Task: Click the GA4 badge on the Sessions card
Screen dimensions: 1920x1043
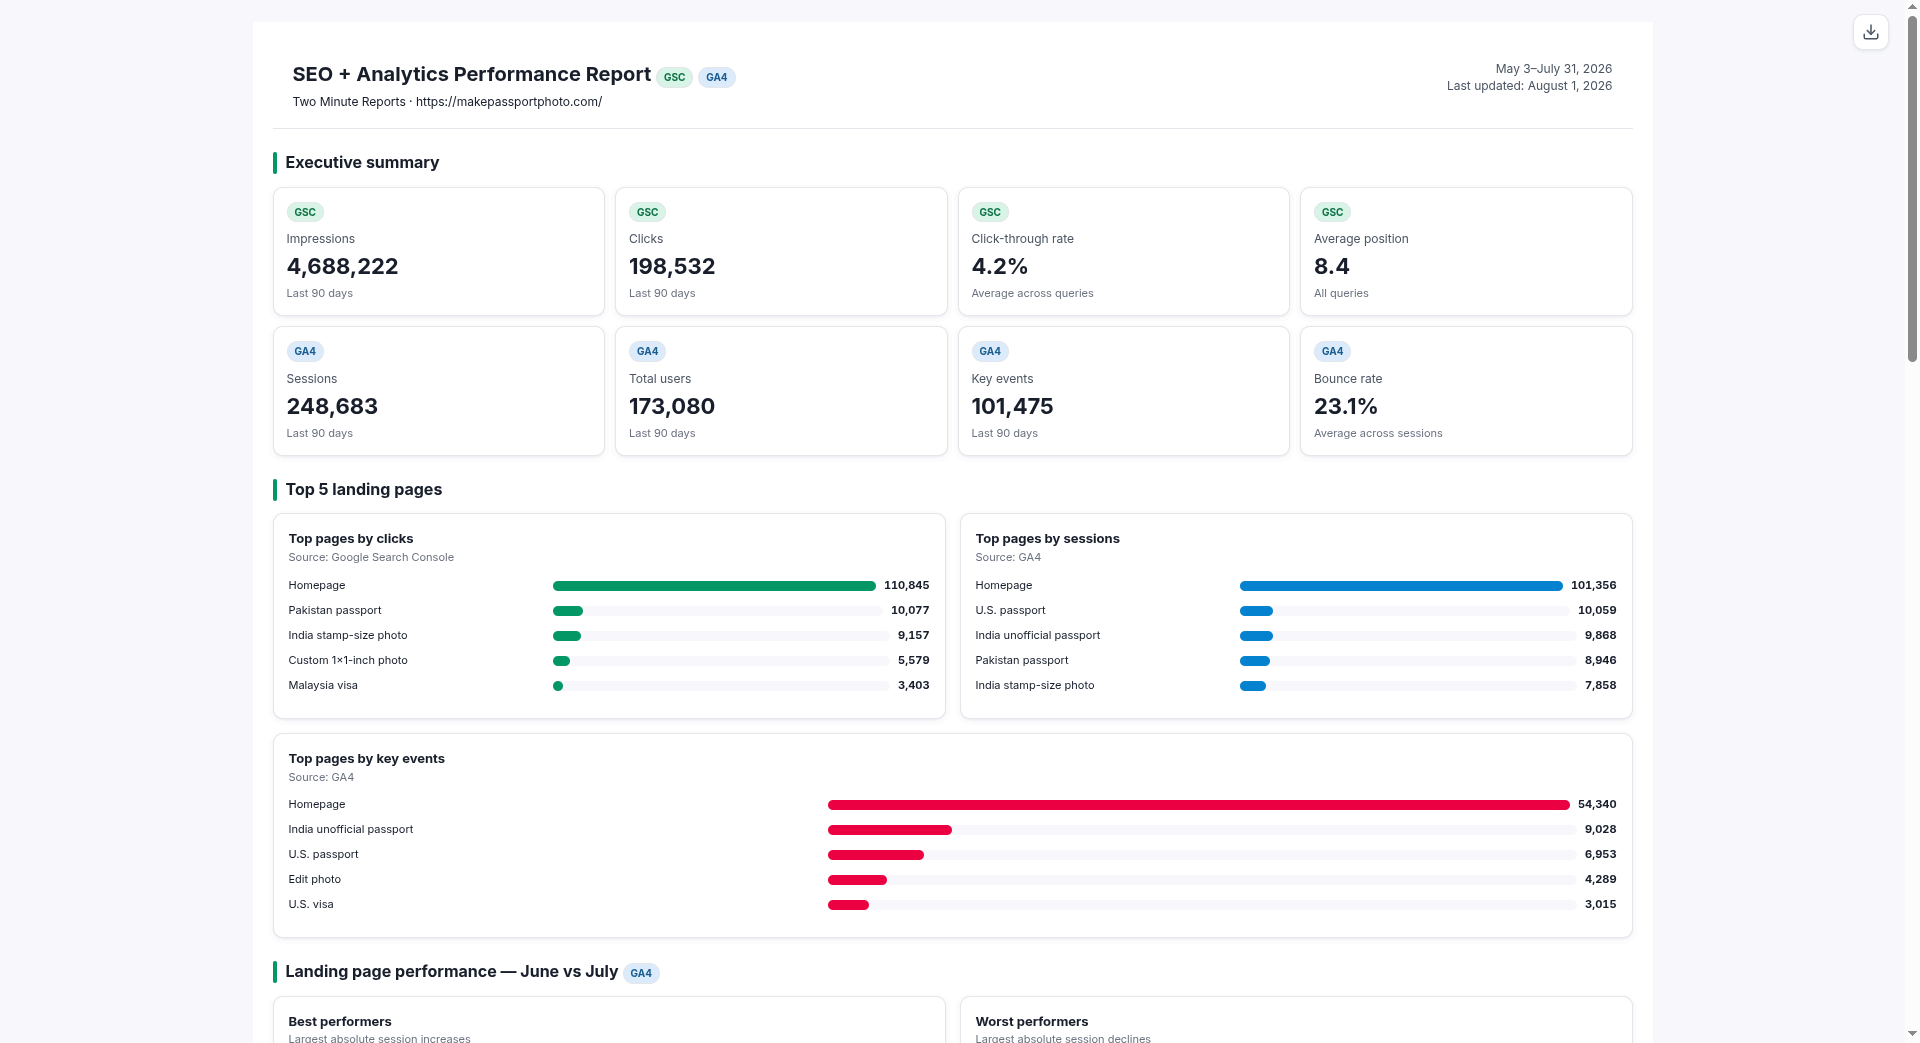Action: click(x=305, y=351)
